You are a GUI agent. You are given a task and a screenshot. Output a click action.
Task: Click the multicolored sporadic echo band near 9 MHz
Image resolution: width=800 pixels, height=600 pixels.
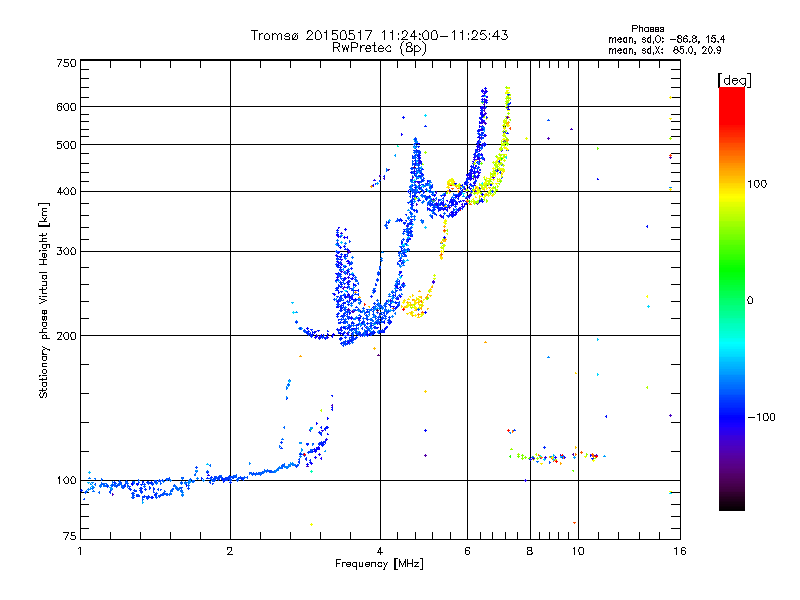click(557, 456)
